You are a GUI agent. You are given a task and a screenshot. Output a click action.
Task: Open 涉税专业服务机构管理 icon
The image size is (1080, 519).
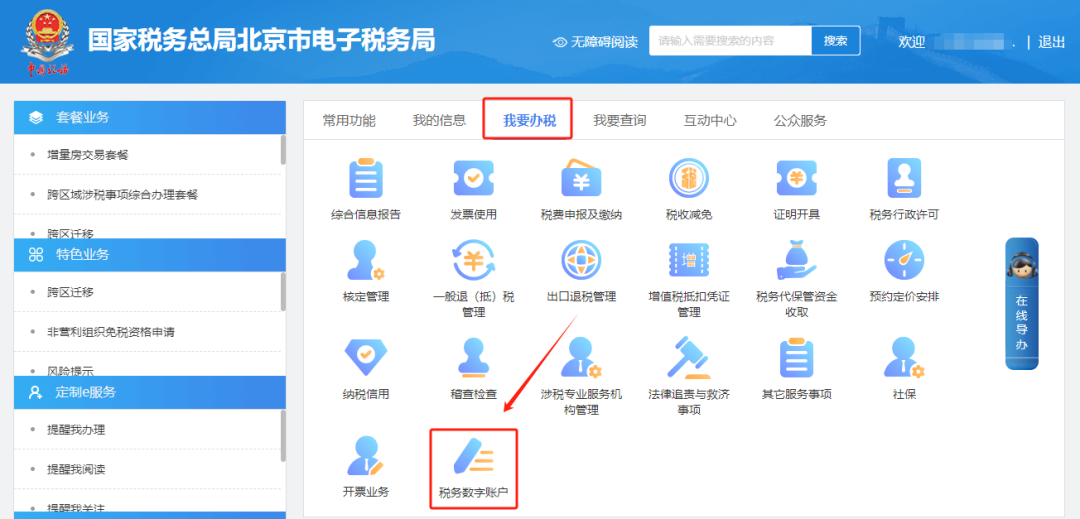click(x=581, y=358)
